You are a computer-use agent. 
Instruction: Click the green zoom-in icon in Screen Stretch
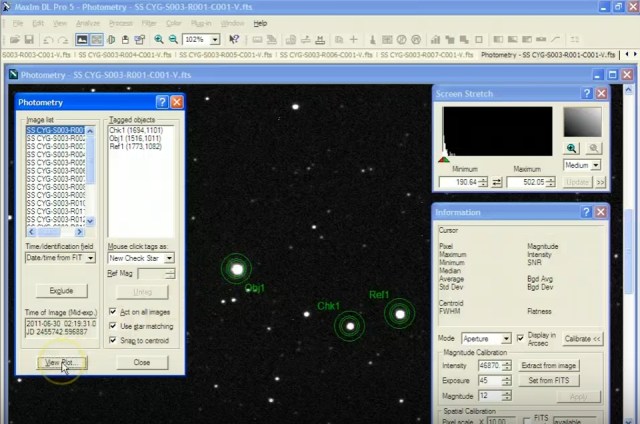coord(572,148)
